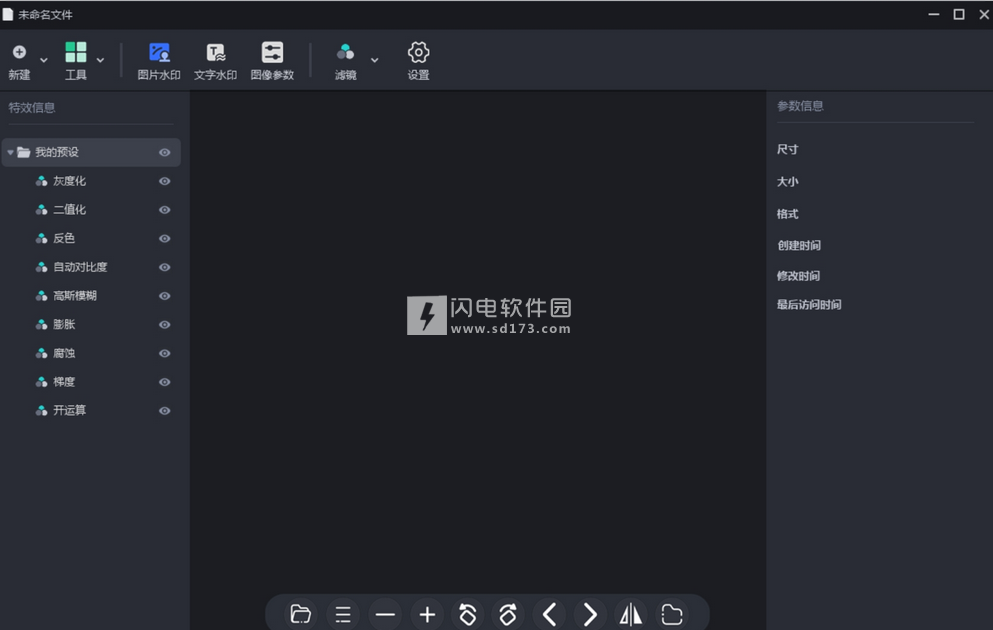Go to next image arrow

pyautogui.click(x=590, y=614)
